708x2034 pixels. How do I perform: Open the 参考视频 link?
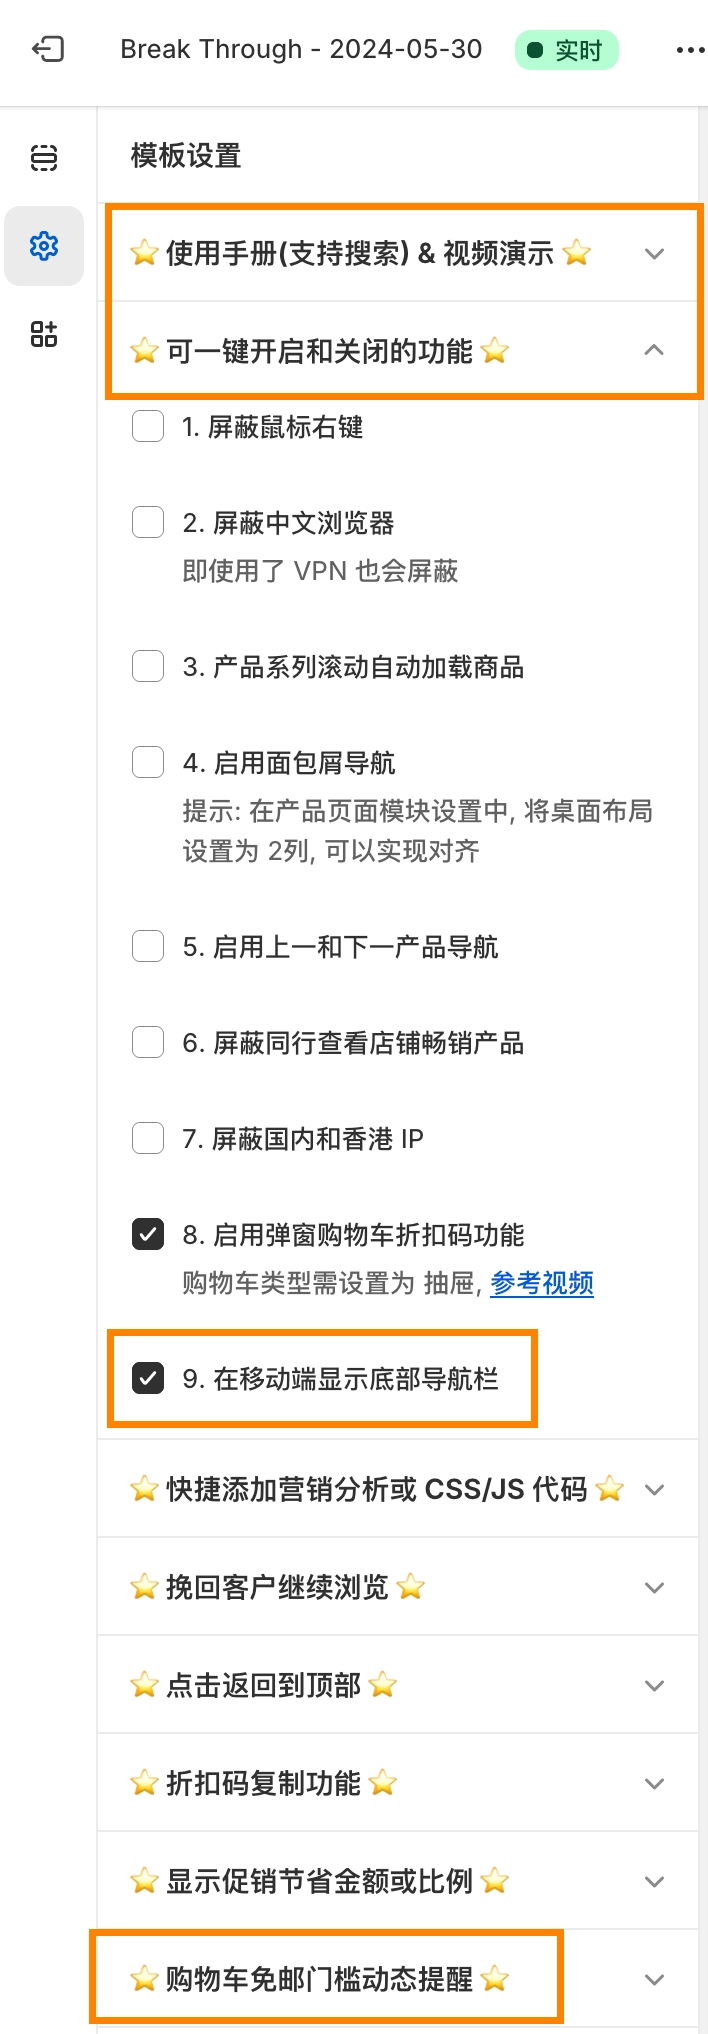pyautogui.click(x=541, y=1283)
